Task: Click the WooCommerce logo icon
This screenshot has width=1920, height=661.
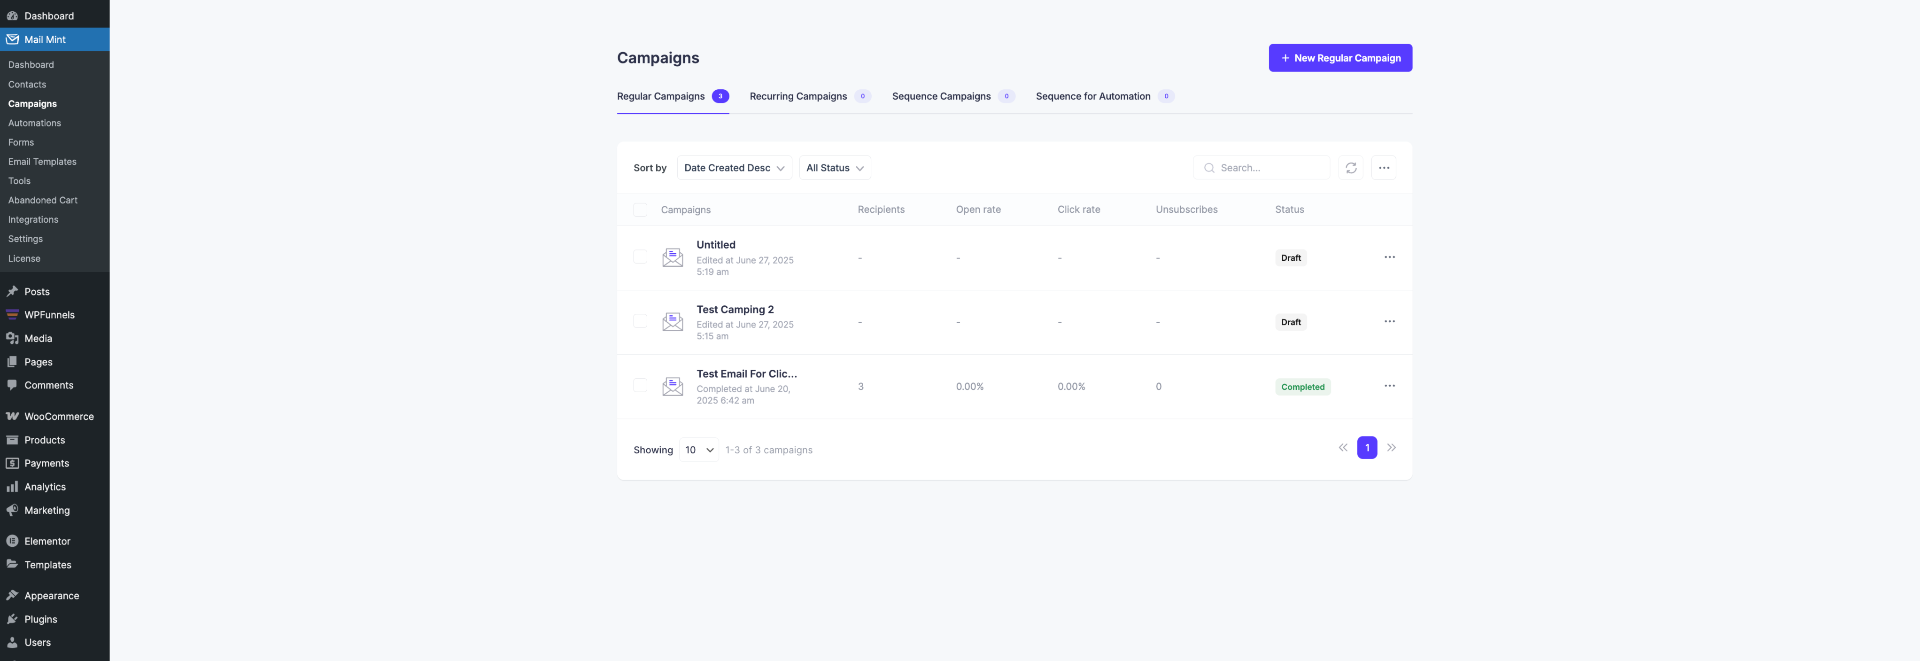Action: [12, 417]
